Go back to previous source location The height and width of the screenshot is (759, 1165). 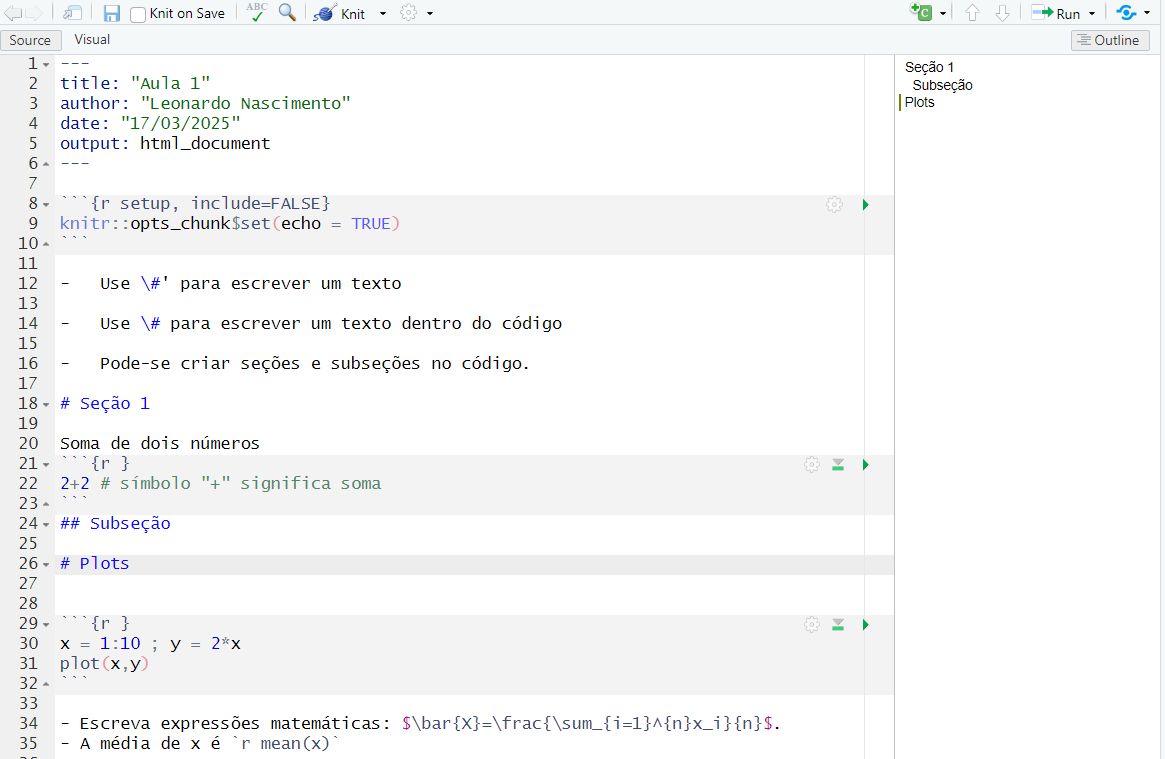pos(13,13)
